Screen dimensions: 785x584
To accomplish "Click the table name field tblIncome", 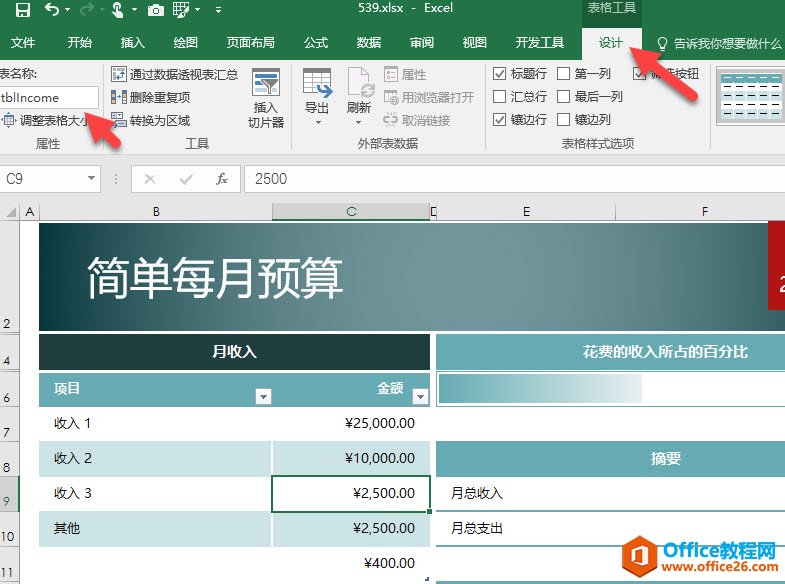I will coord(48,97).
